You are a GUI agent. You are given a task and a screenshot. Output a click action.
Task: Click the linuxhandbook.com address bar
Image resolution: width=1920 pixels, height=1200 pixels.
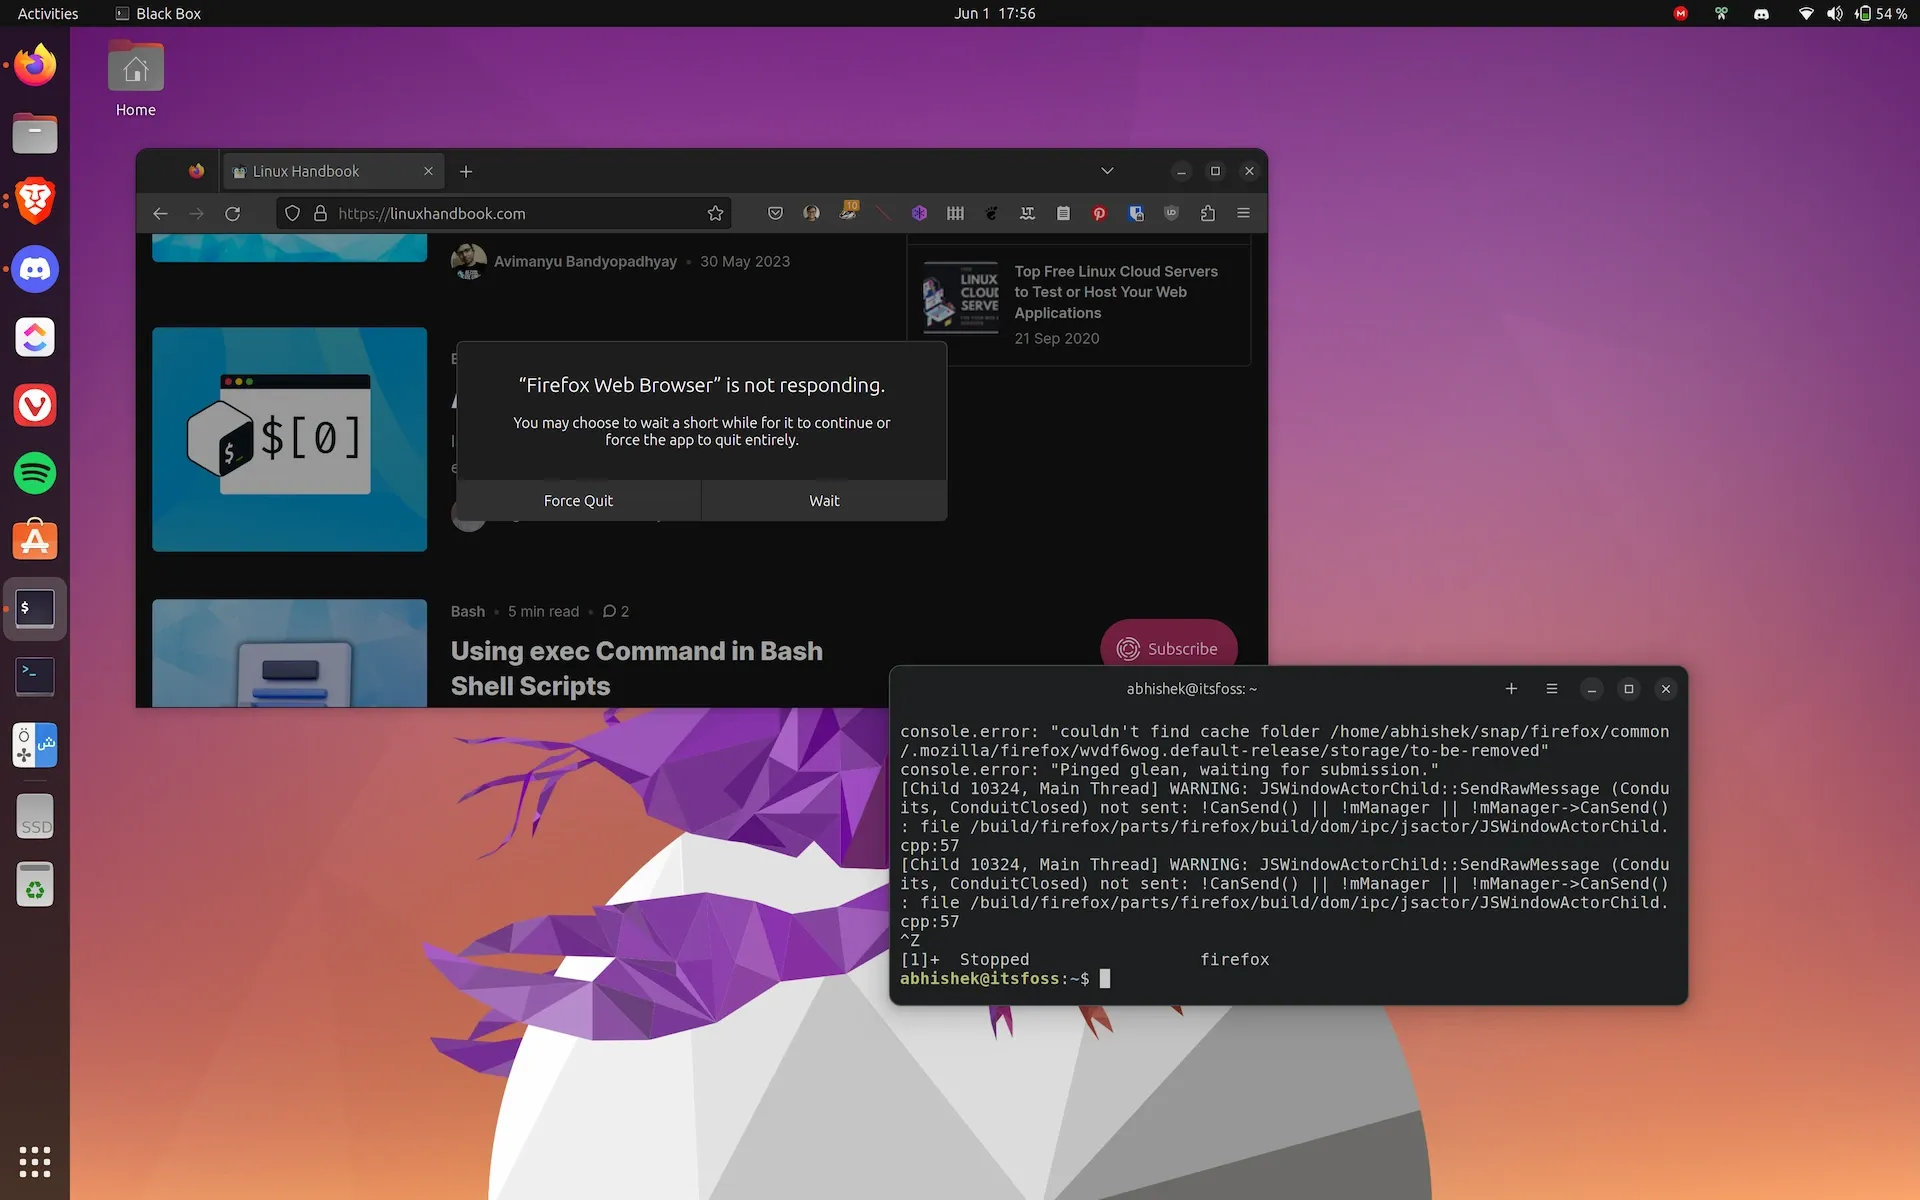pos(504,213)
